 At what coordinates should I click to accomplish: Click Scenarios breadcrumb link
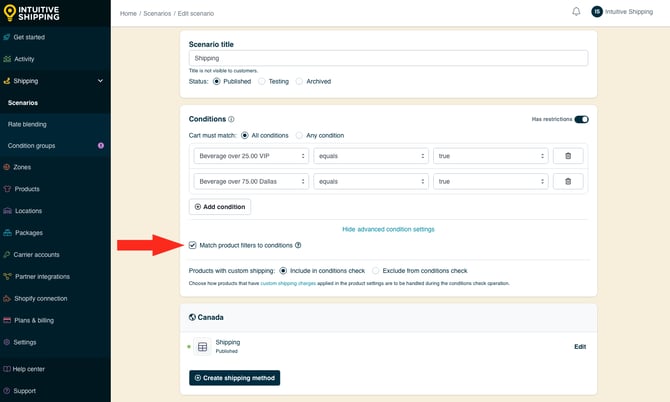coord(157,14)
